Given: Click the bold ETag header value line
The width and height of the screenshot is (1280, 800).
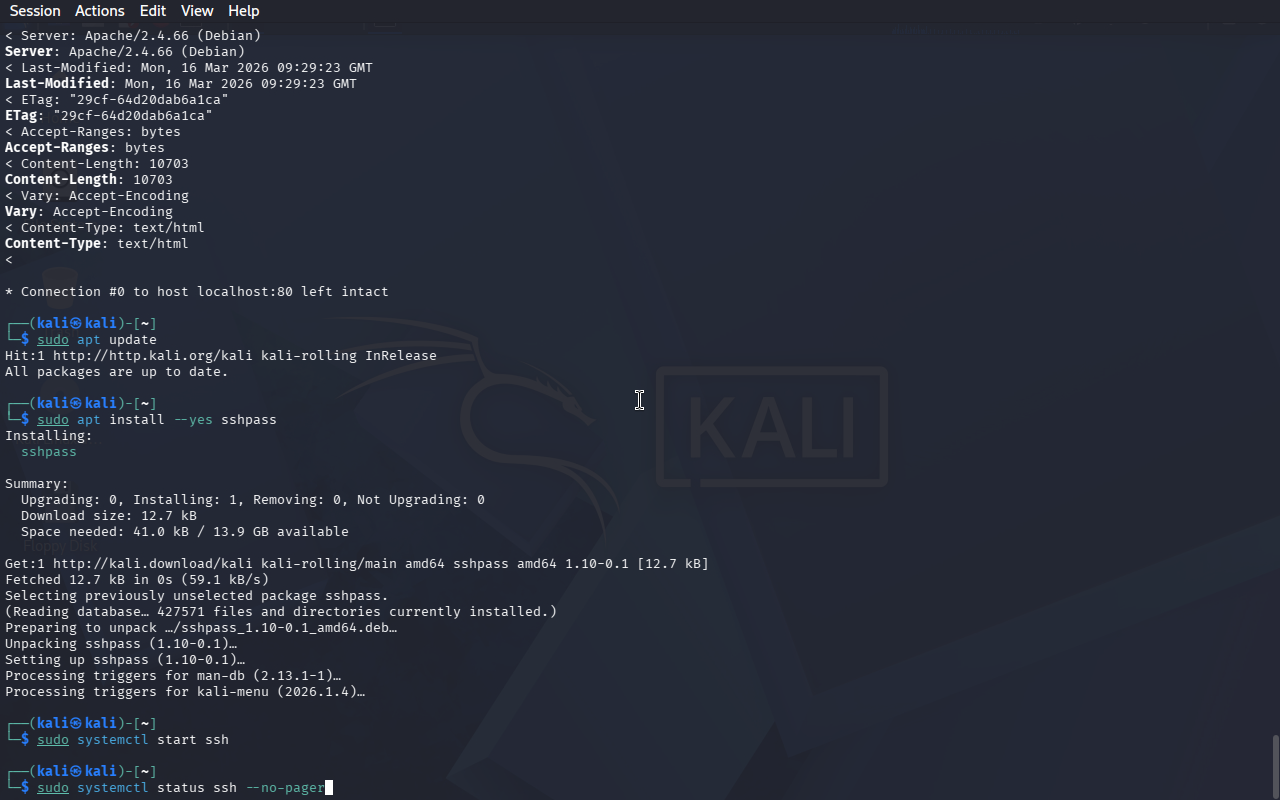Looking at the screenshot, I should [109, 116].
